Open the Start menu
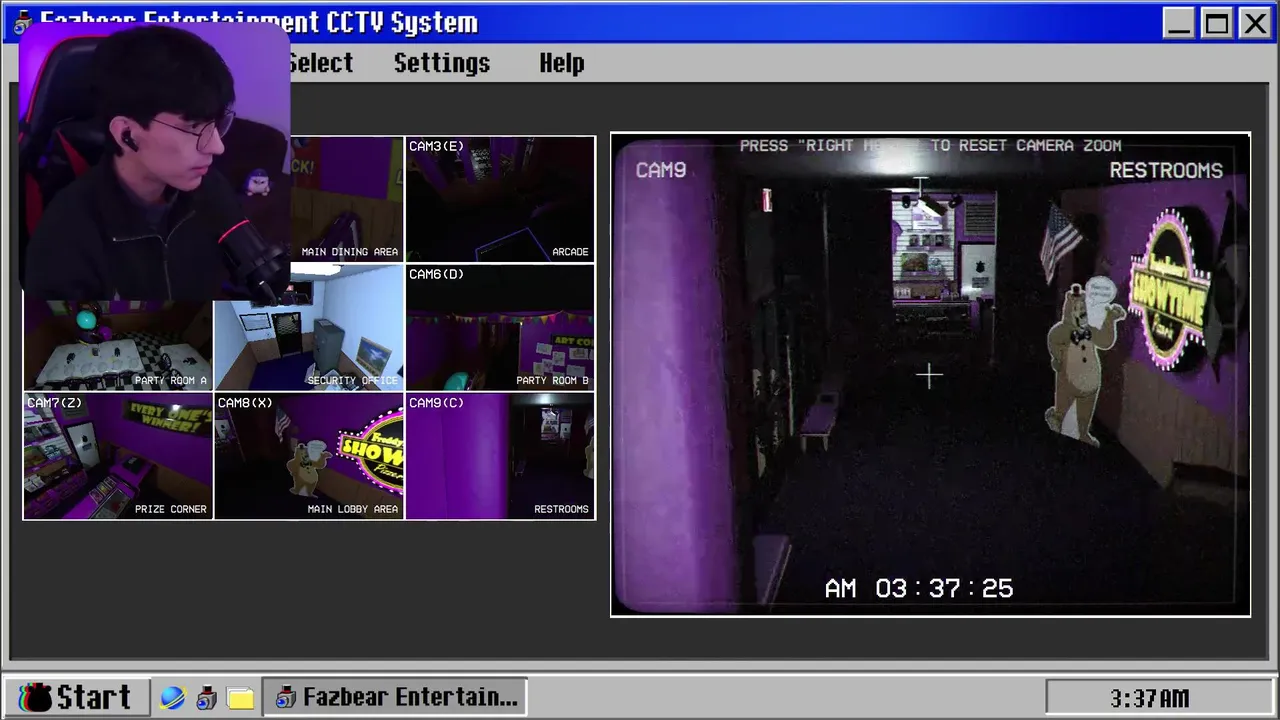Image resolution: width=1280 pixels, height=720 pixels. pyautogui.click(x=77, y=697)
